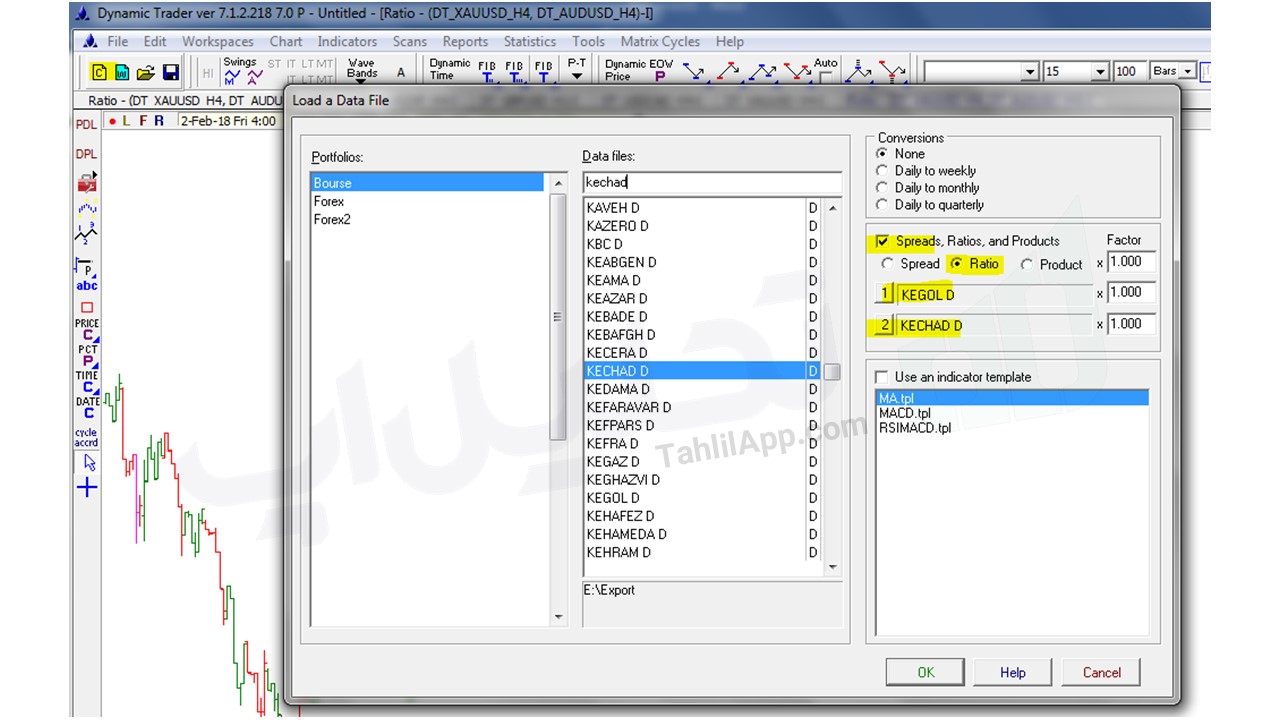Select the numbered wave label tool
Image resolution: width=1280 pixels, height=720 pixels.
click(x=87, y=235)
